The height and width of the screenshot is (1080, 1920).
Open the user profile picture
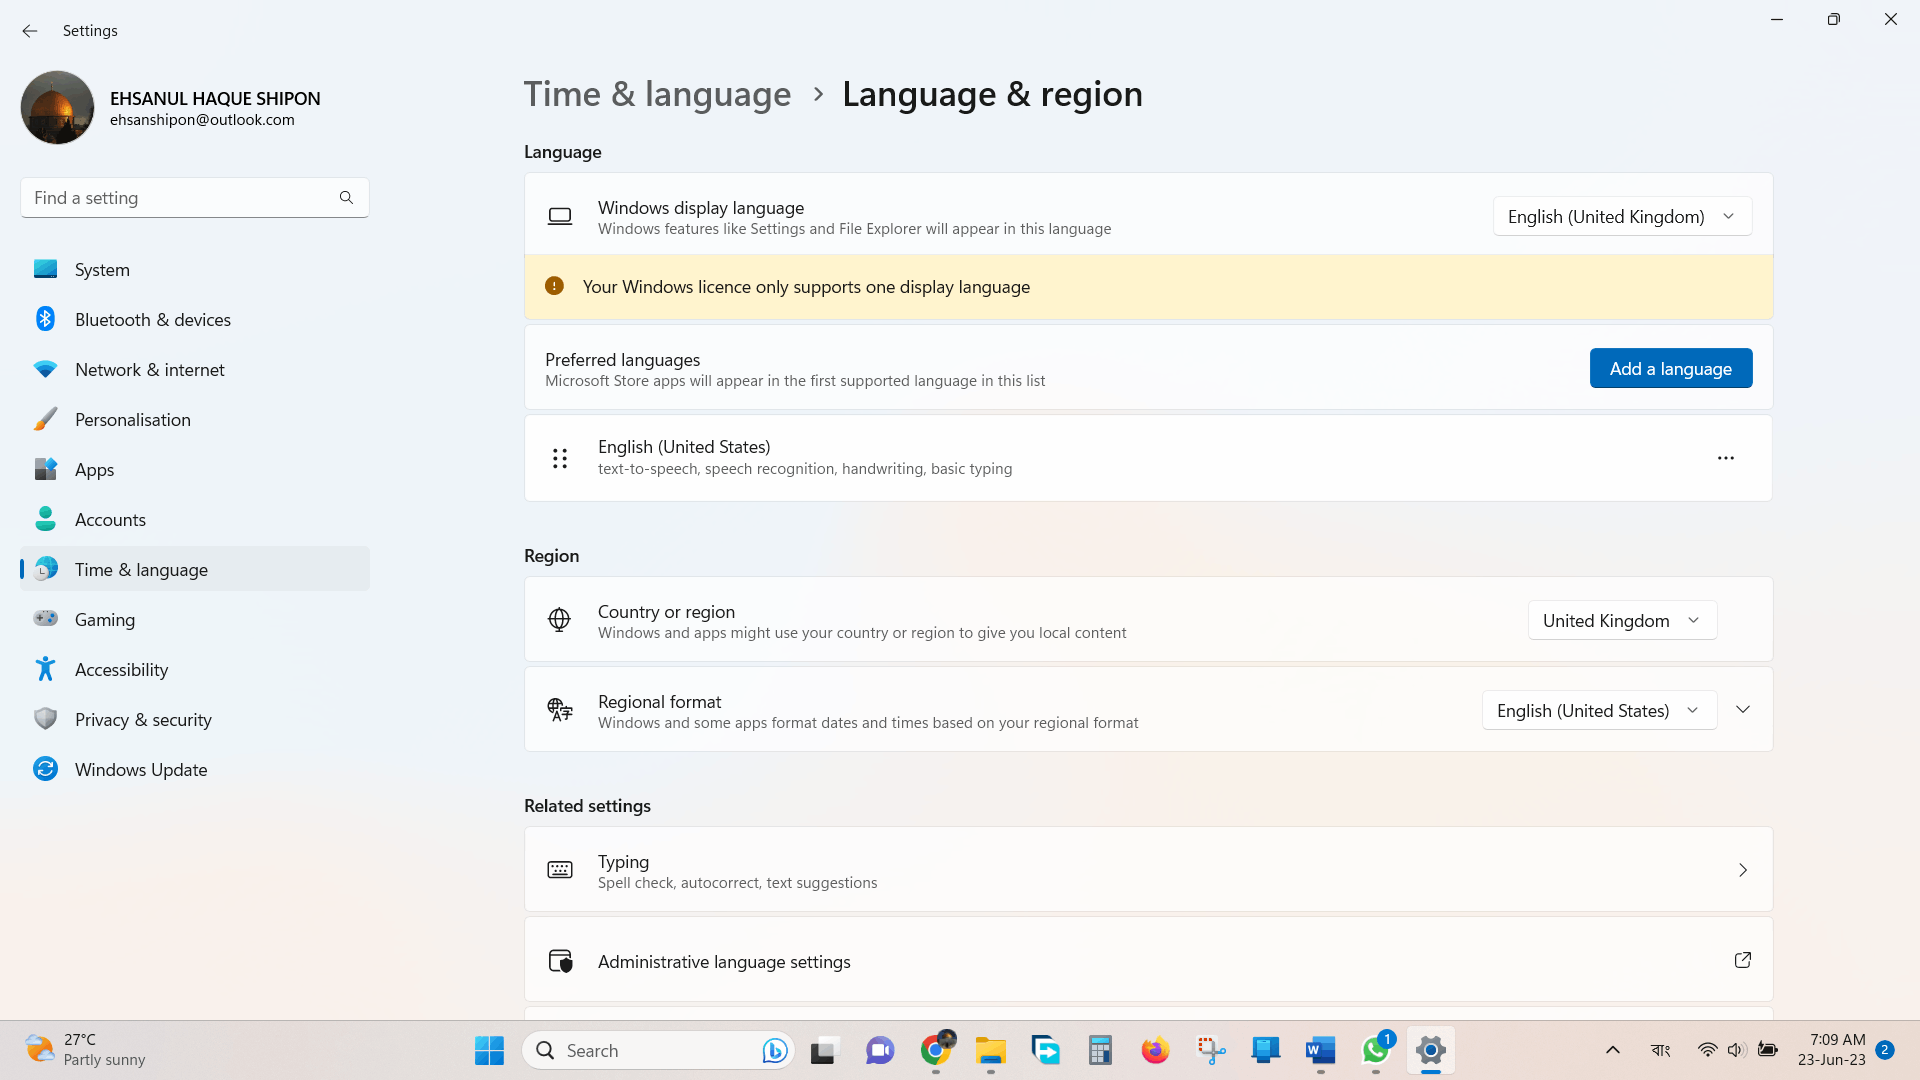click(x=57, y=107)
